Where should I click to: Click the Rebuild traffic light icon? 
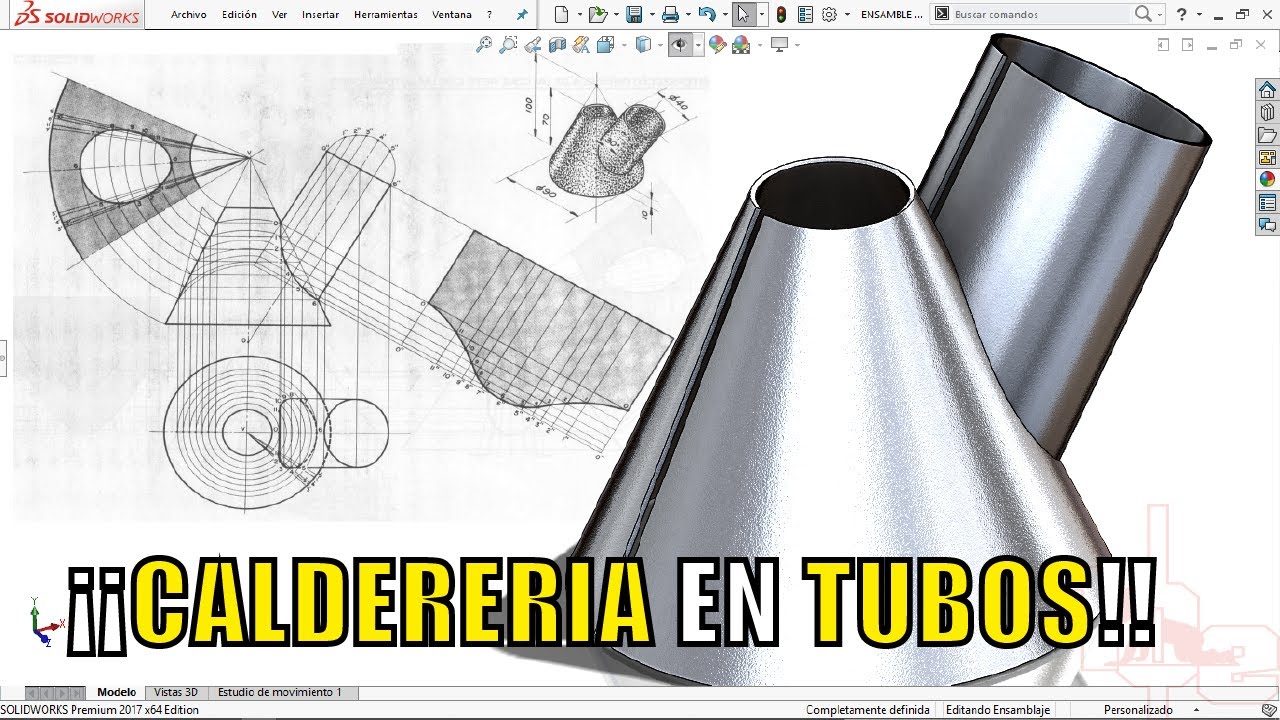(x=781, y=14)
